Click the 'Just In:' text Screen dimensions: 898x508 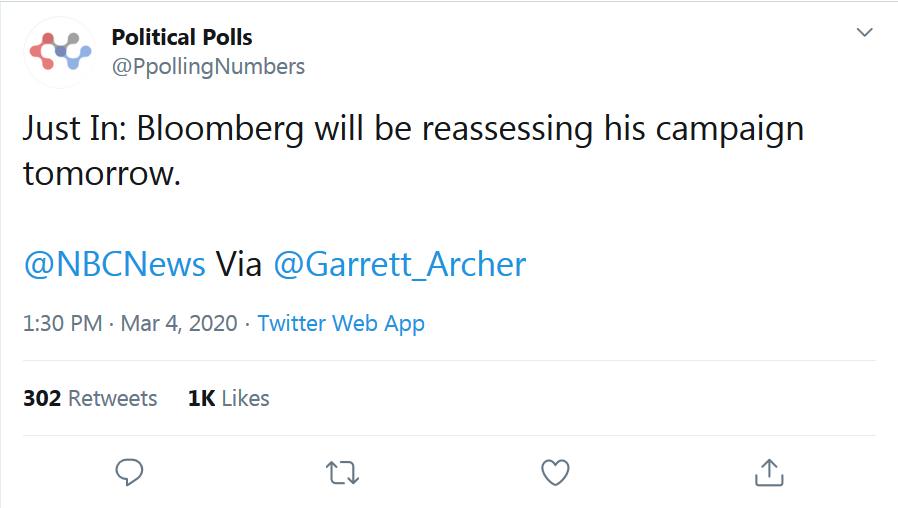click(x=75, y=127)
